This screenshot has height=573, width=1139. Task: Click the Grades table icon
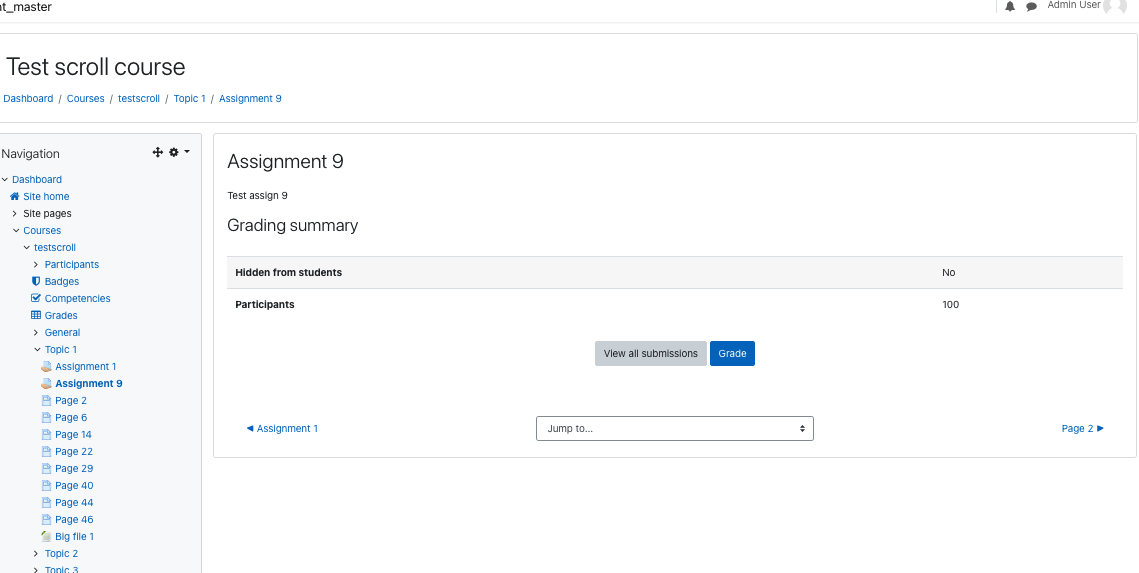coord(36,315)
